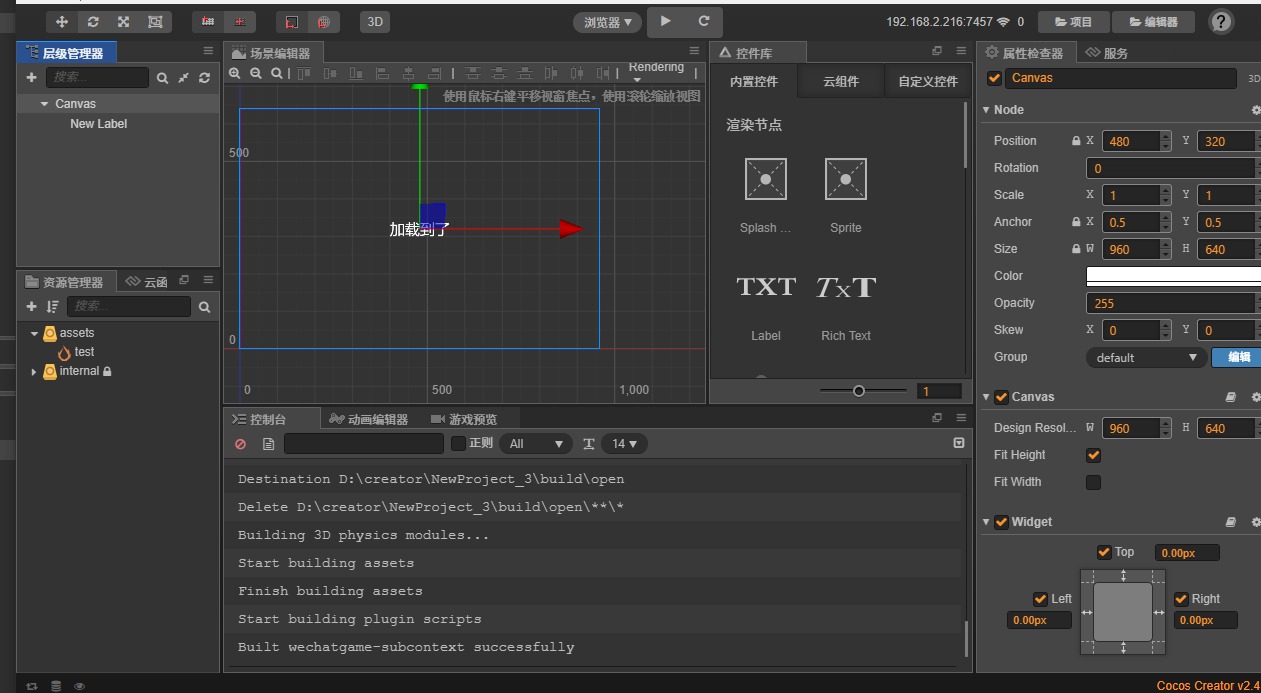
Task: Collapse the Canvas node in hierarchy
Action: [44, 104]
